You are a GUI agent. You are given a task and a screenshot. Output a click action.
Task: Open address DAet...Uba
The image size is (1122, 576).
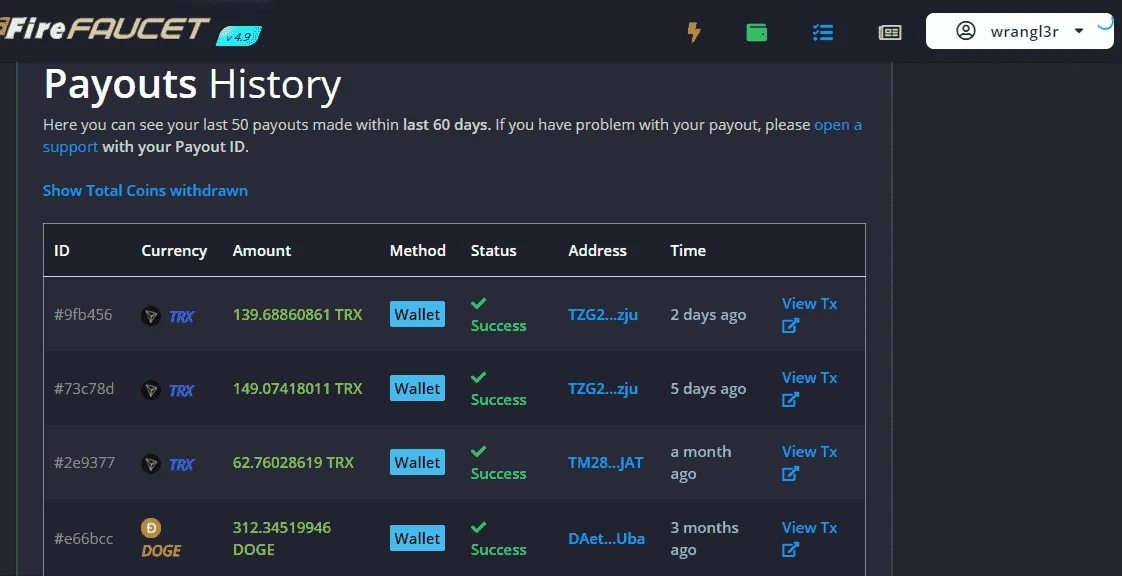606,538
